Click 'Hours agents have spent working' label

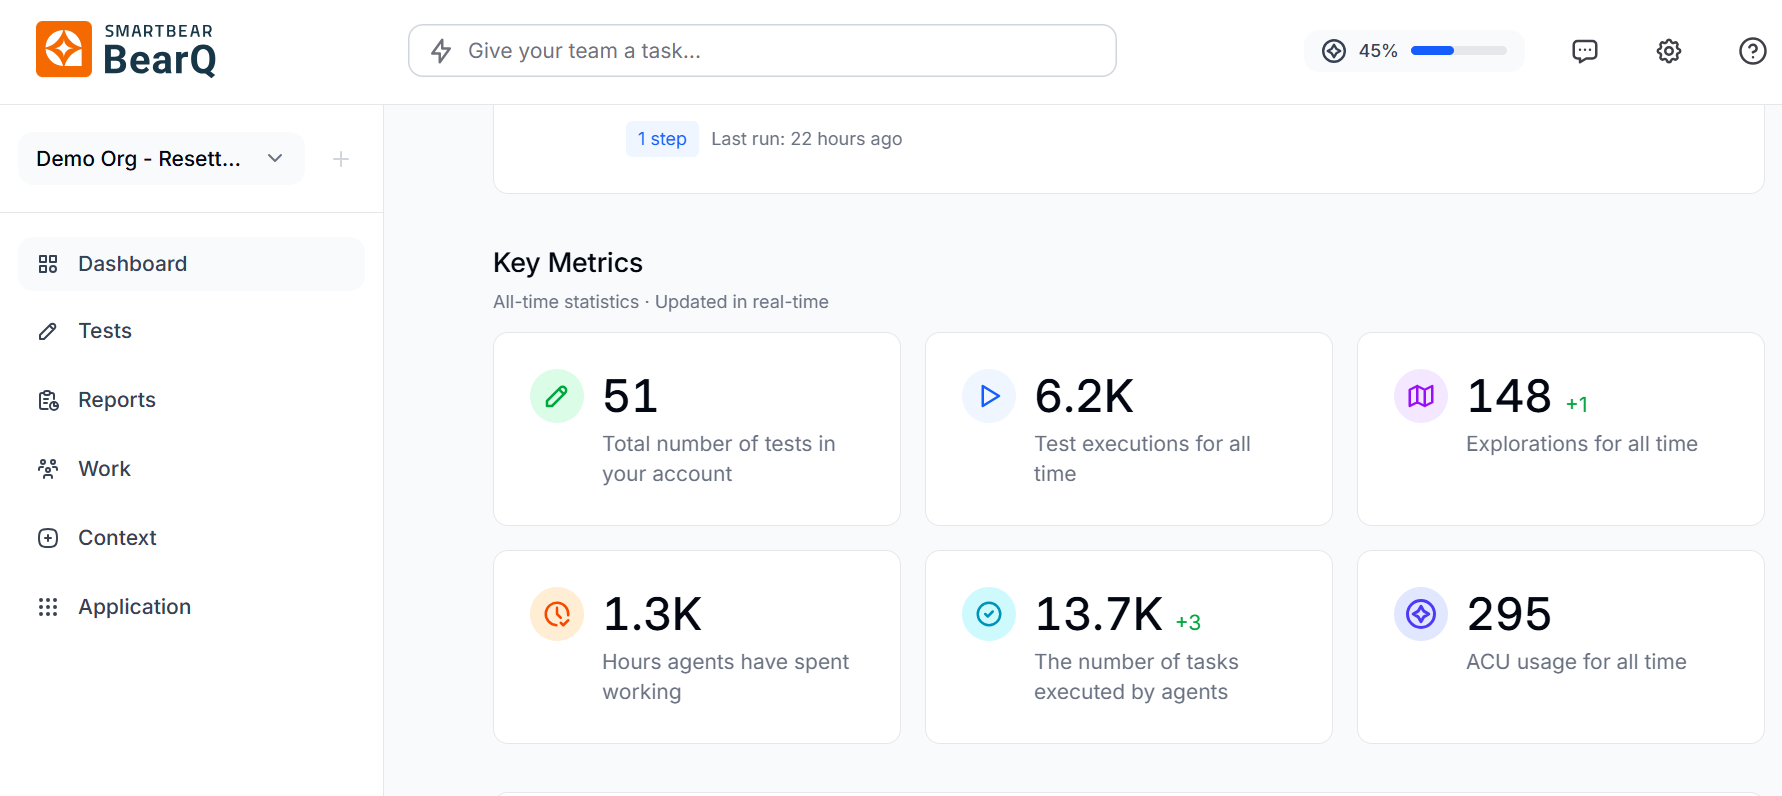point(725,677)
